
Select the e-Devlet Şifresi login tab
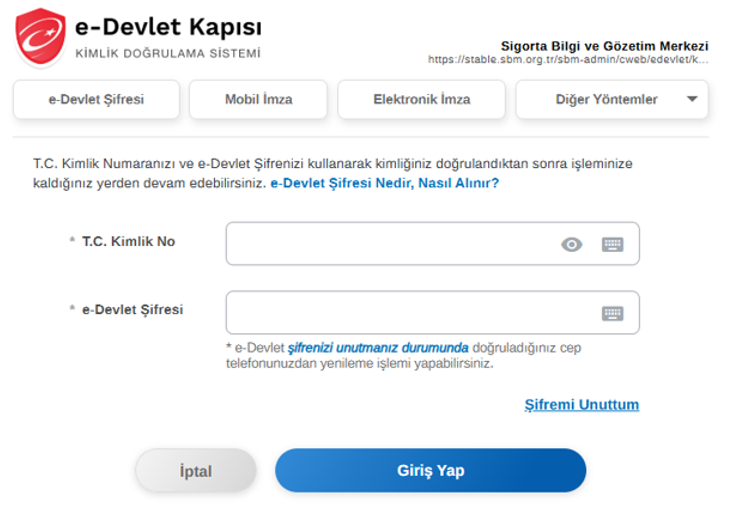coord(96,100)
